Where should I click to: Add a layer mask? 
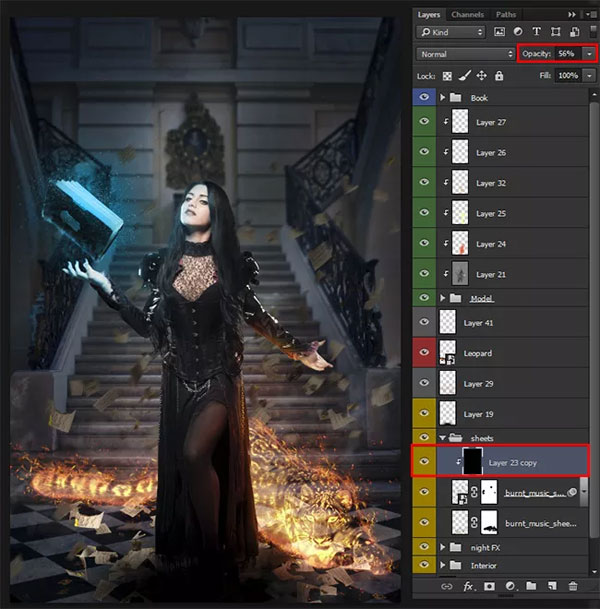(489, 586)
